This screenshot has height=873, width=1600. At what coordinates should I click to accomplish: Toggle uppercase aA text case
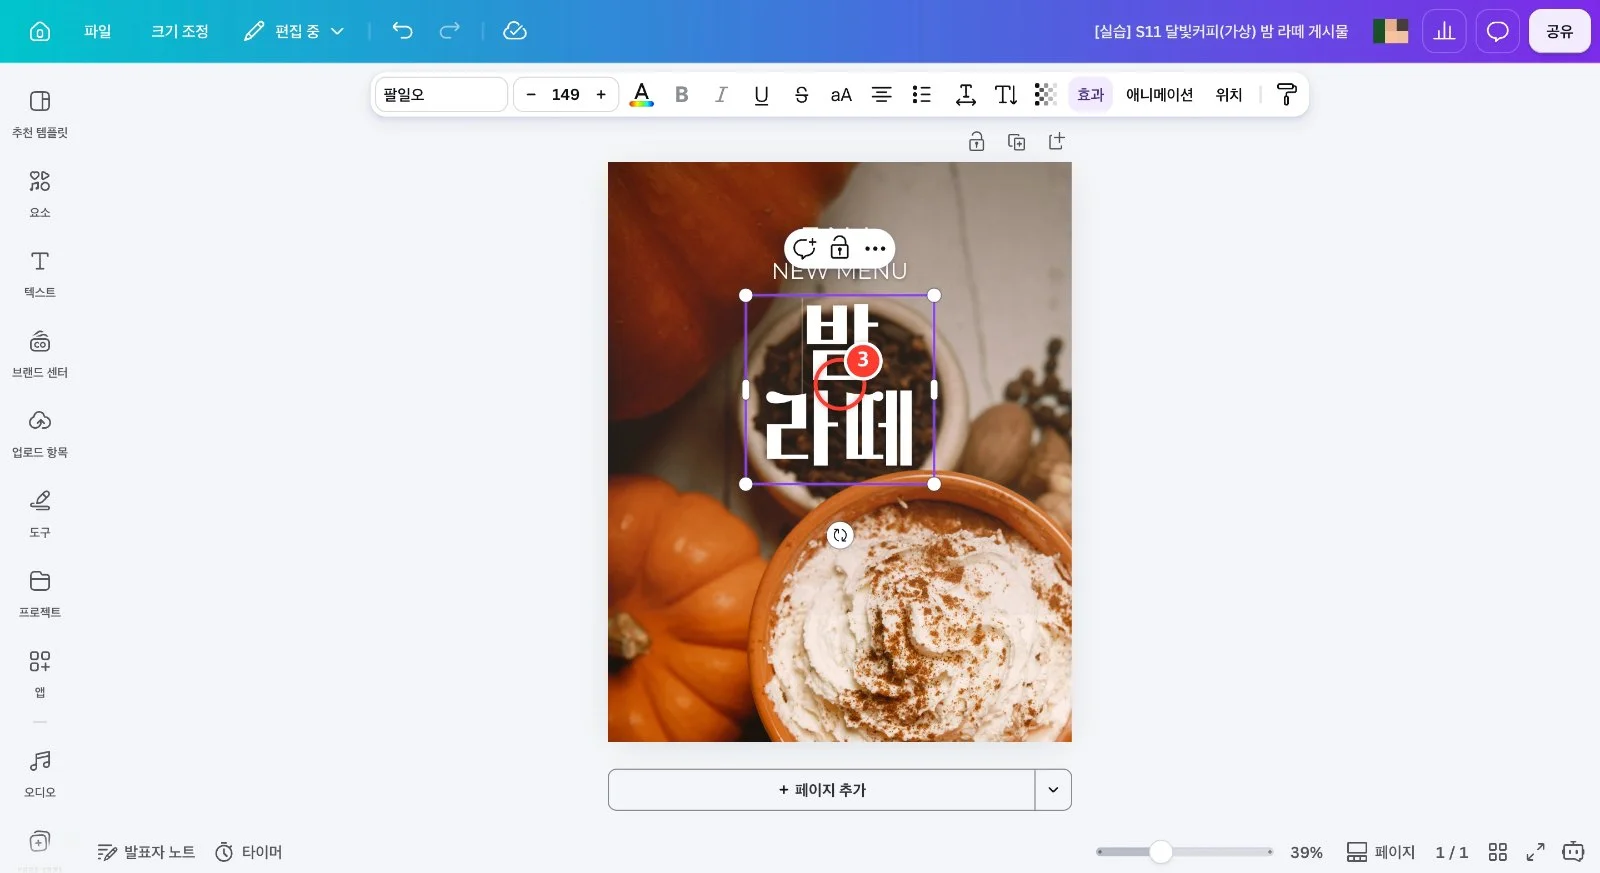click(841, 94)
